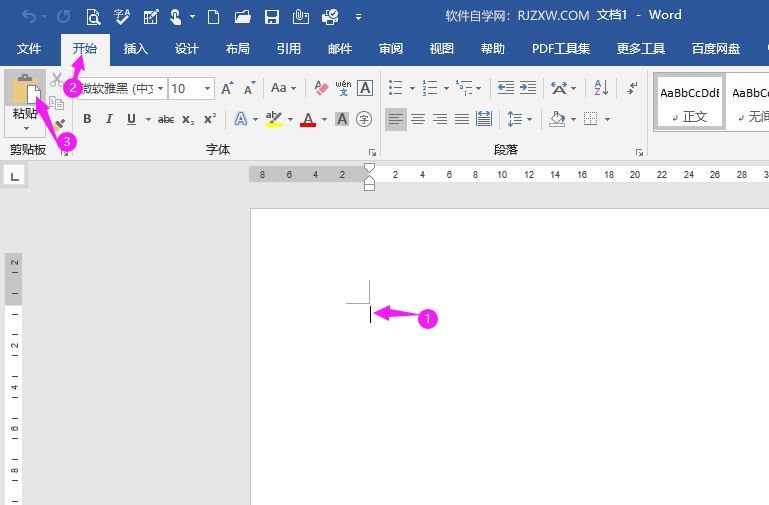Click the character border A icon
The image size is (769, 505).
click(365, 88)
